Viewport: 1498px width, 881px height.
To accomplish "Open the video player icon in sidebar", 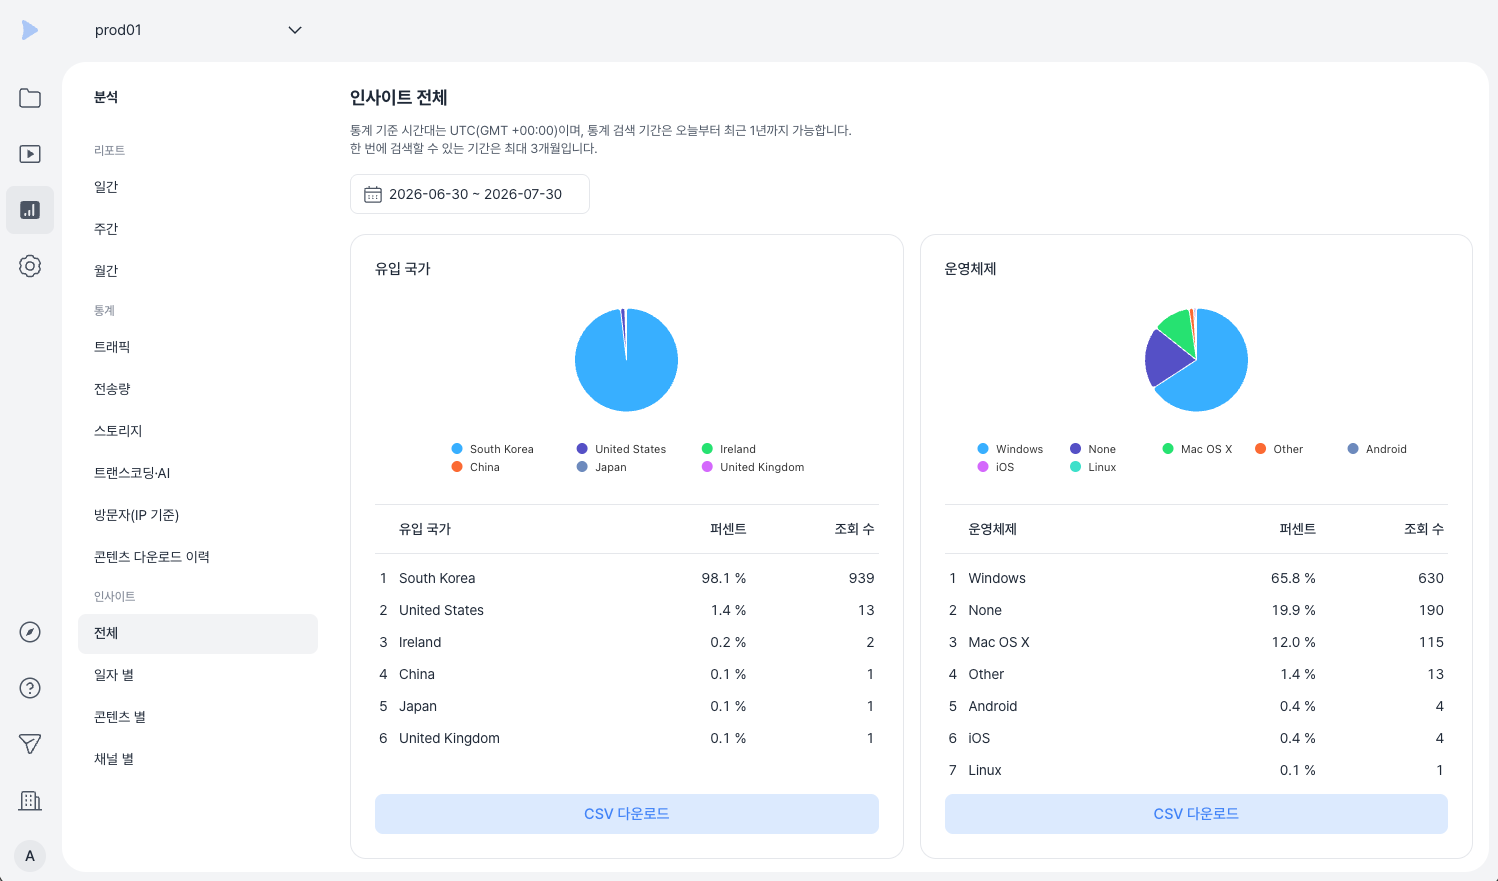I will click(30, 154).
